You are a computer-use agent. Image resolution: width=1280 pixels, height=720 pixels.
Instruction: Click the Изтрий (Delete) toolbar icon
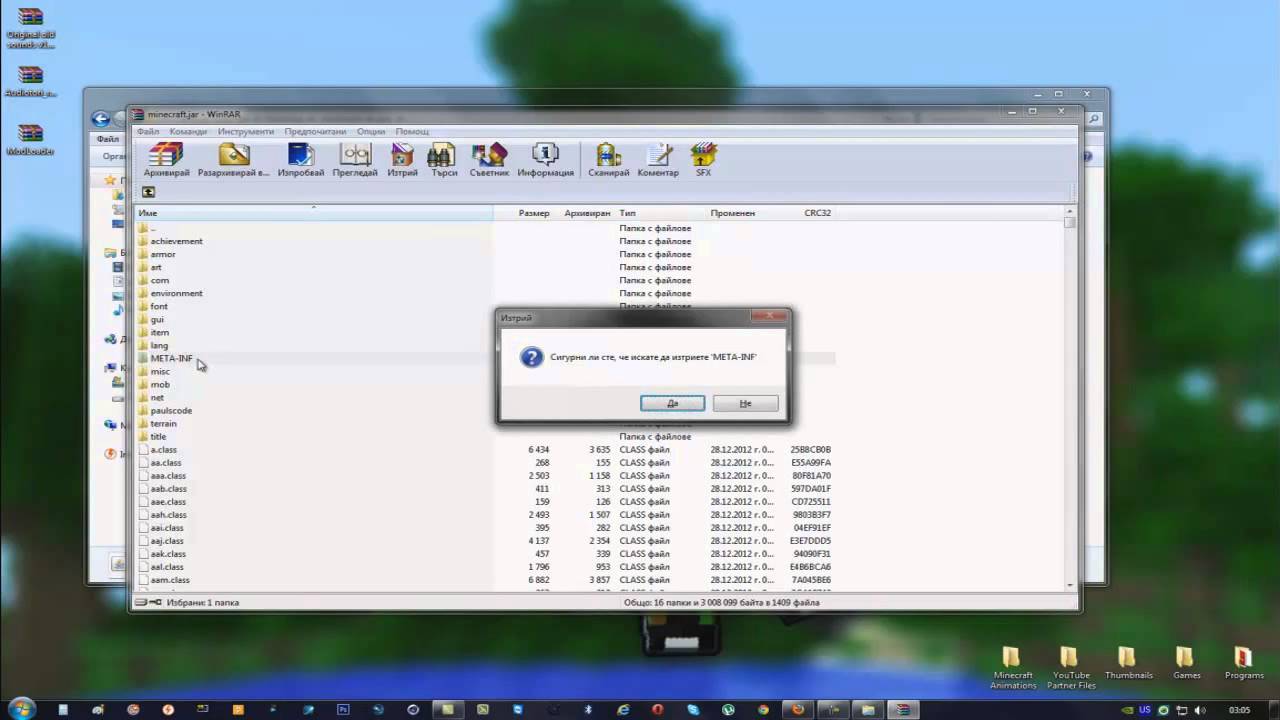[x=402, y=160]
